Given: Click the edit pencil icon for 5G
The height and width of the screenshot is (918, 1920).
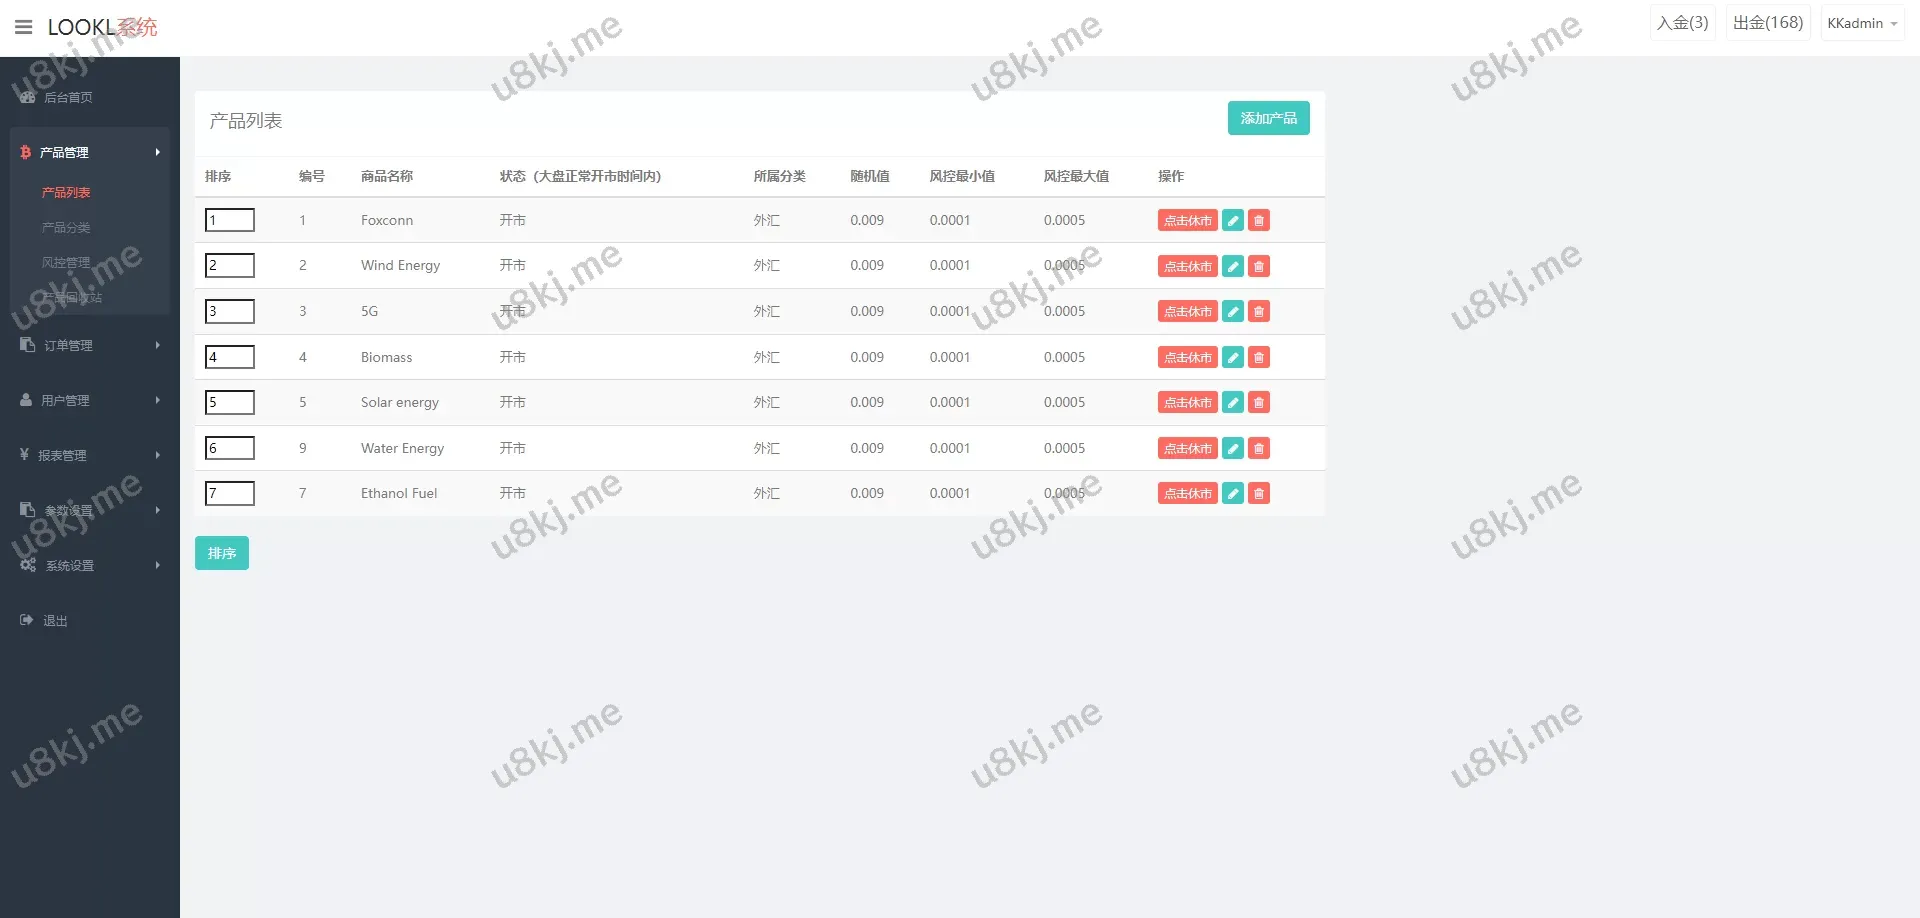Looking at the screenshot, I should (x=1233, y=312).
